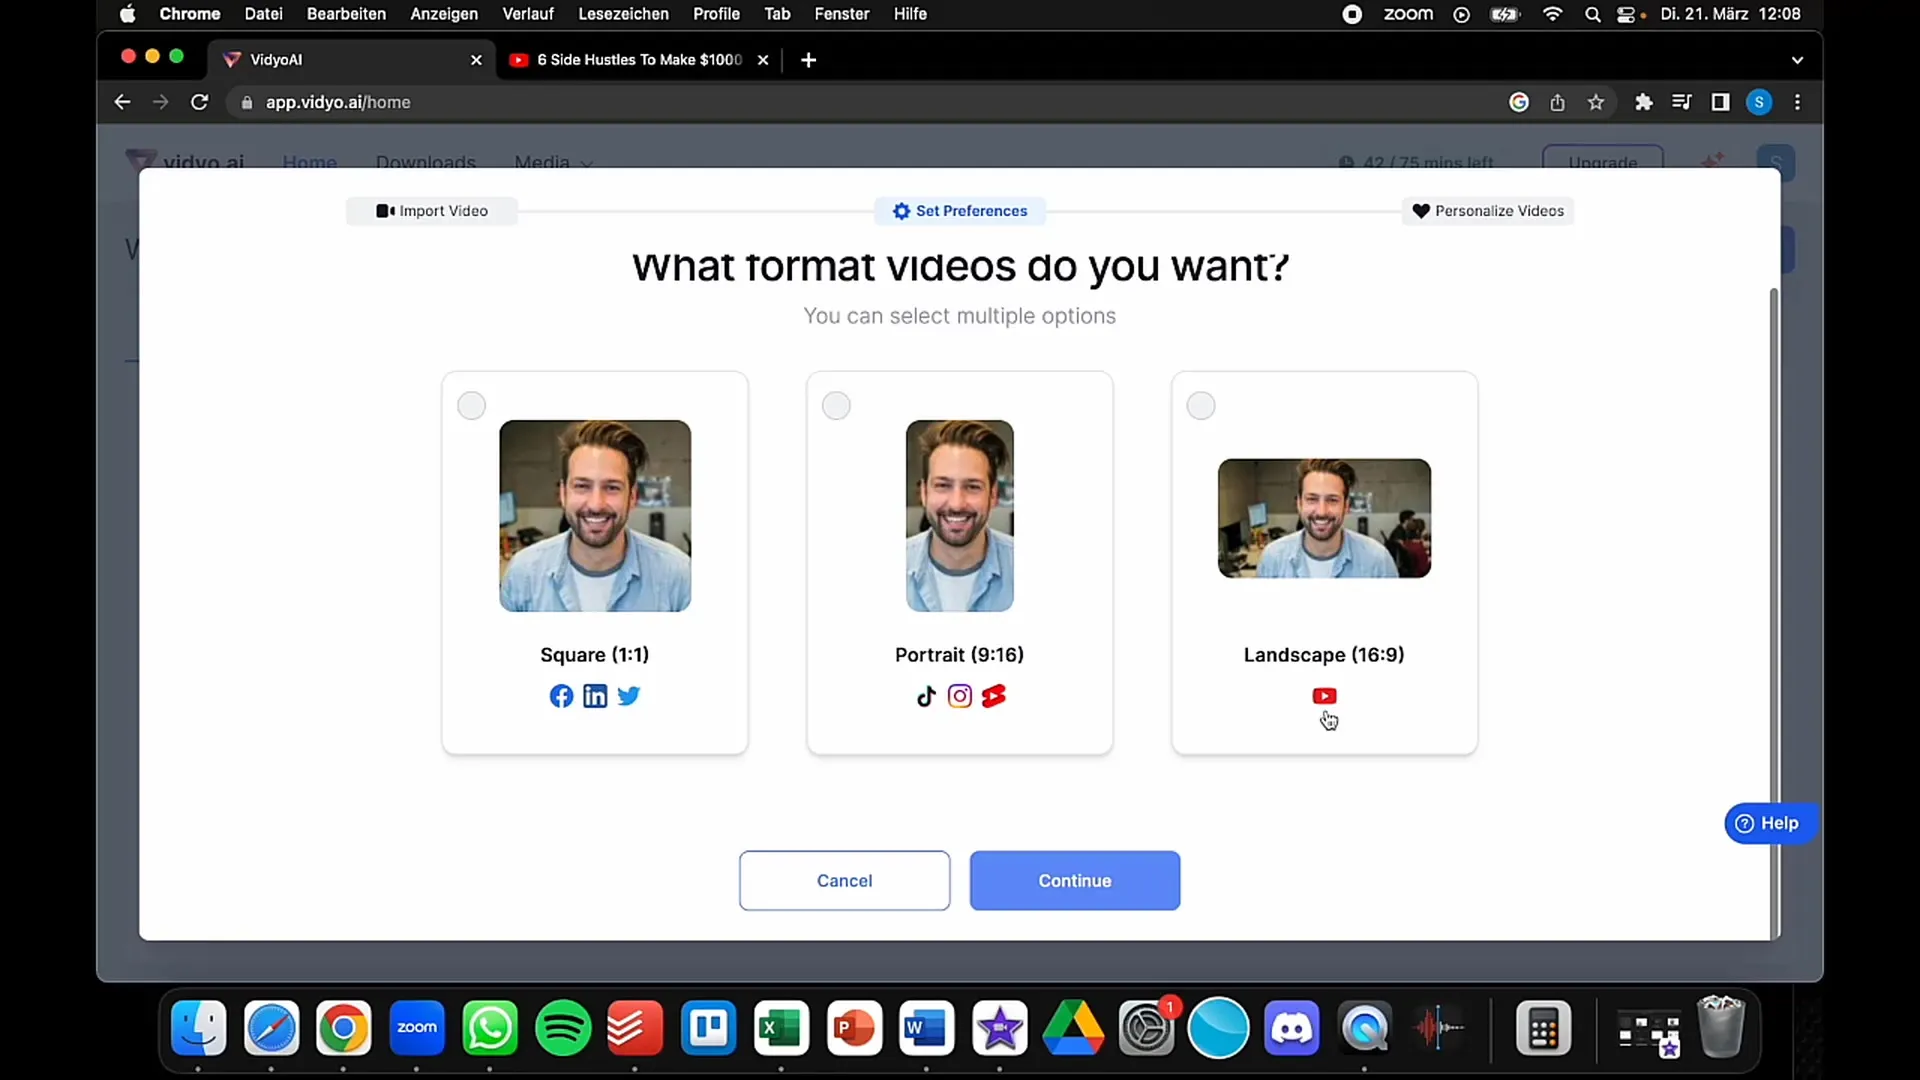Share this page via the share icon
Viewport: 1920px width, 1080px height.
[1557, 102]
